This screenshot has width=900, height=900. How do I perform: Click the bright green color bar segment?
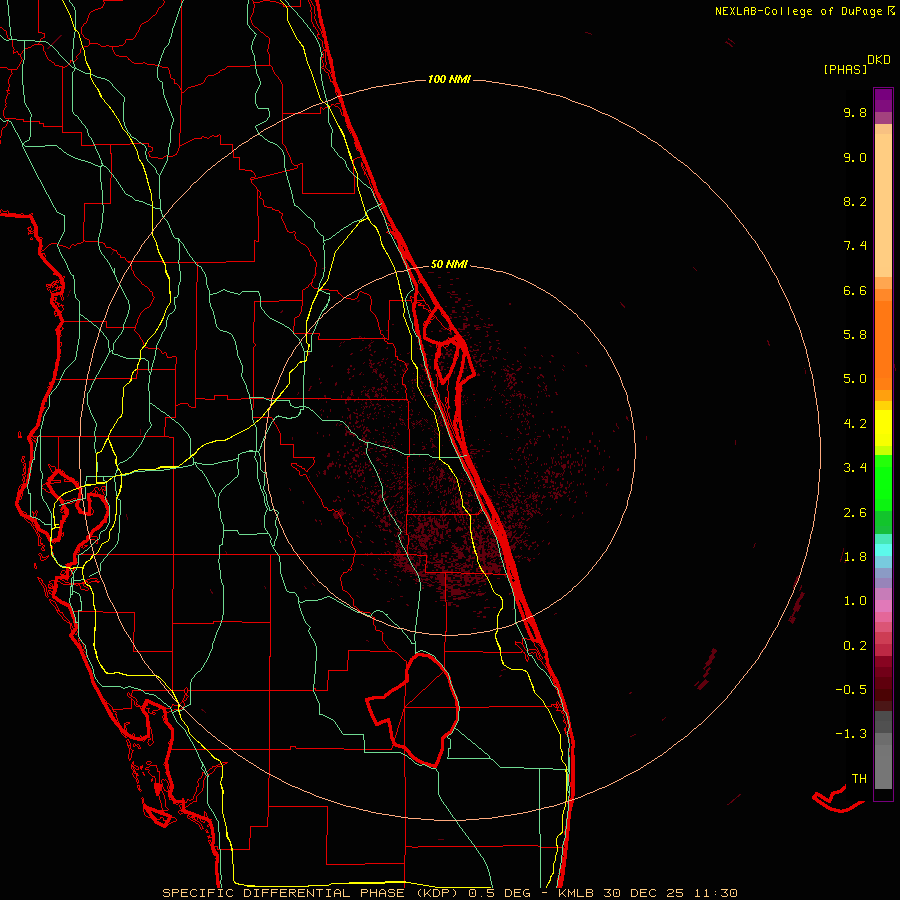pyautogui.click(x=883, y=482)
